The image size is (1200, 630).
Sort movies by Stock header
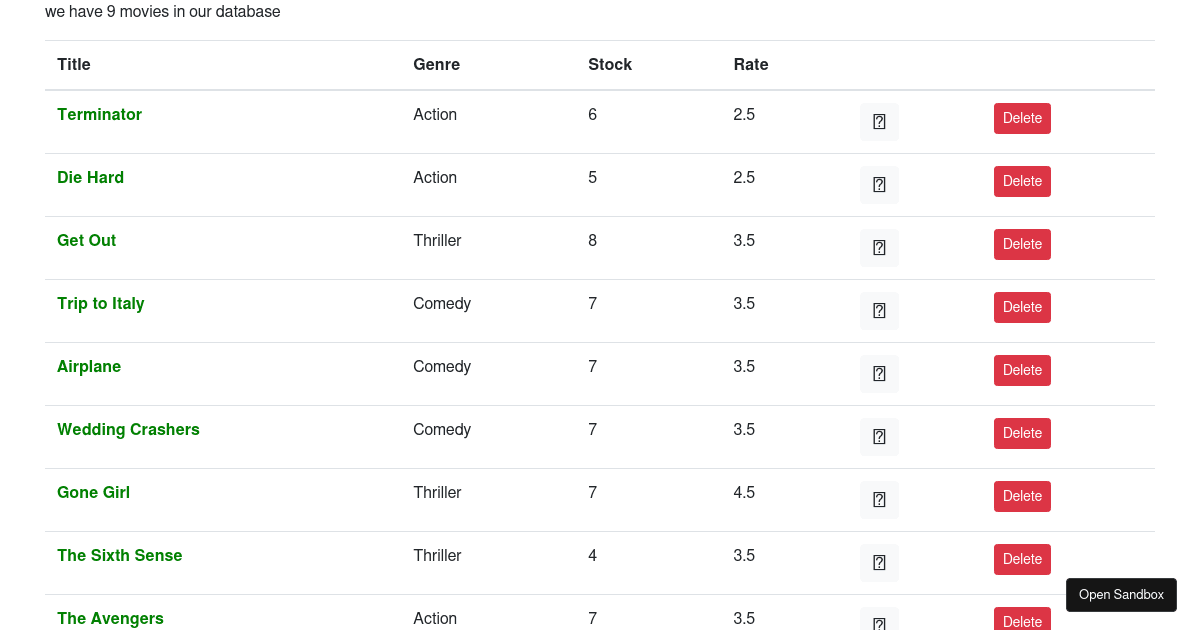pyautogui.click(x=610, y=65)
